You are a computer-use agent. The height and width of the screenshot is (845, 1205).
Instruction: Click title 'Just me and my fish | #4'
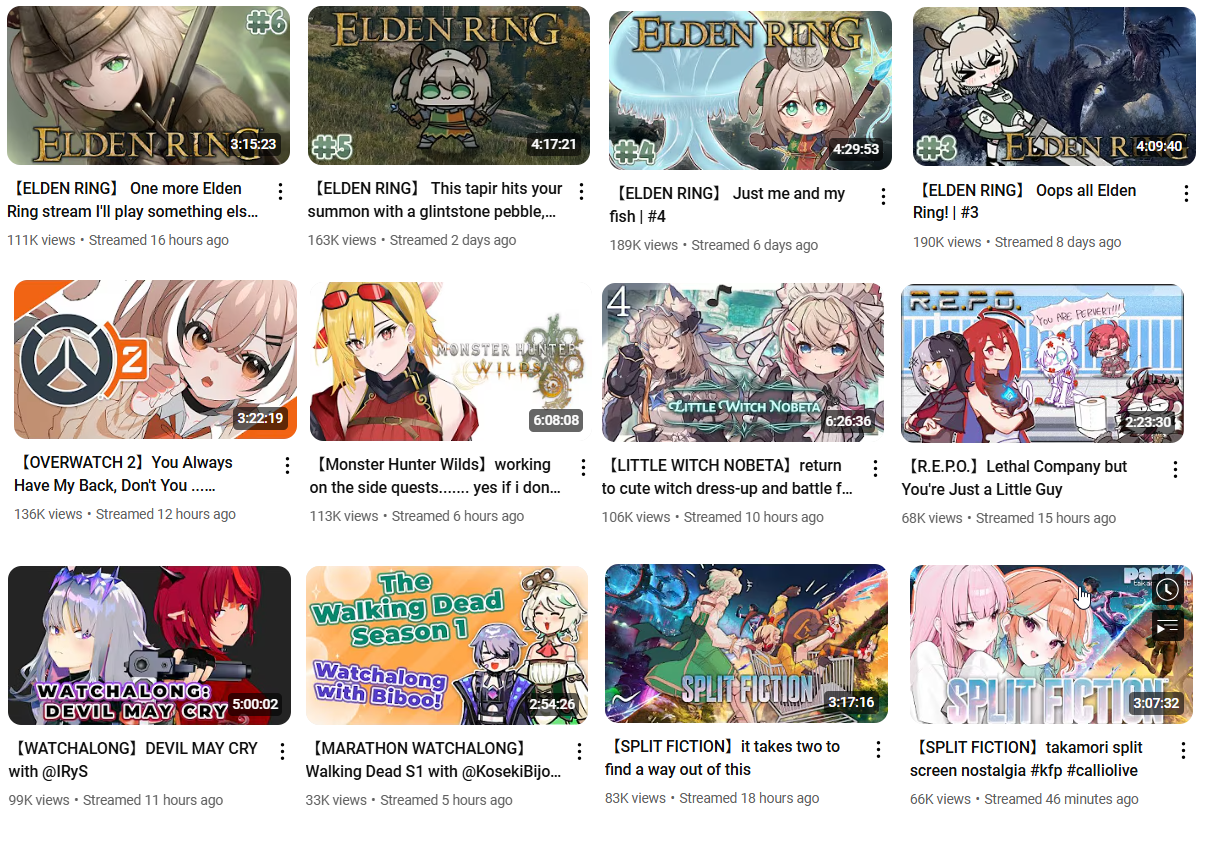point(727,204)
